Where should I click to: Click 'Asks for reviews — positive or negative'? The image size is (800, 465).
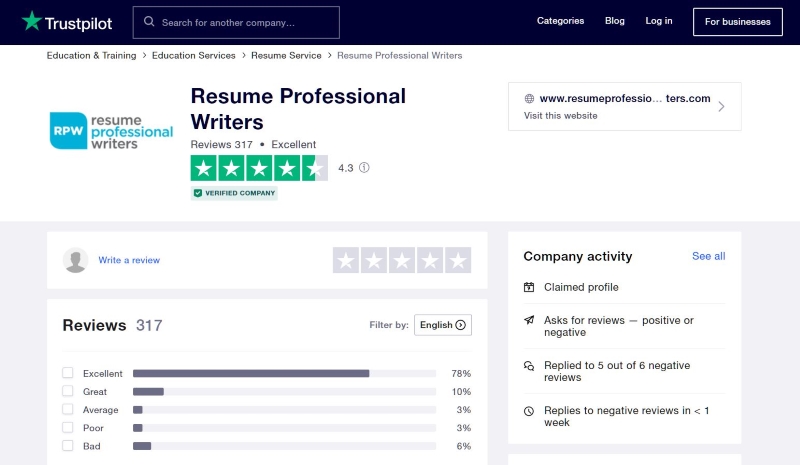619,326
